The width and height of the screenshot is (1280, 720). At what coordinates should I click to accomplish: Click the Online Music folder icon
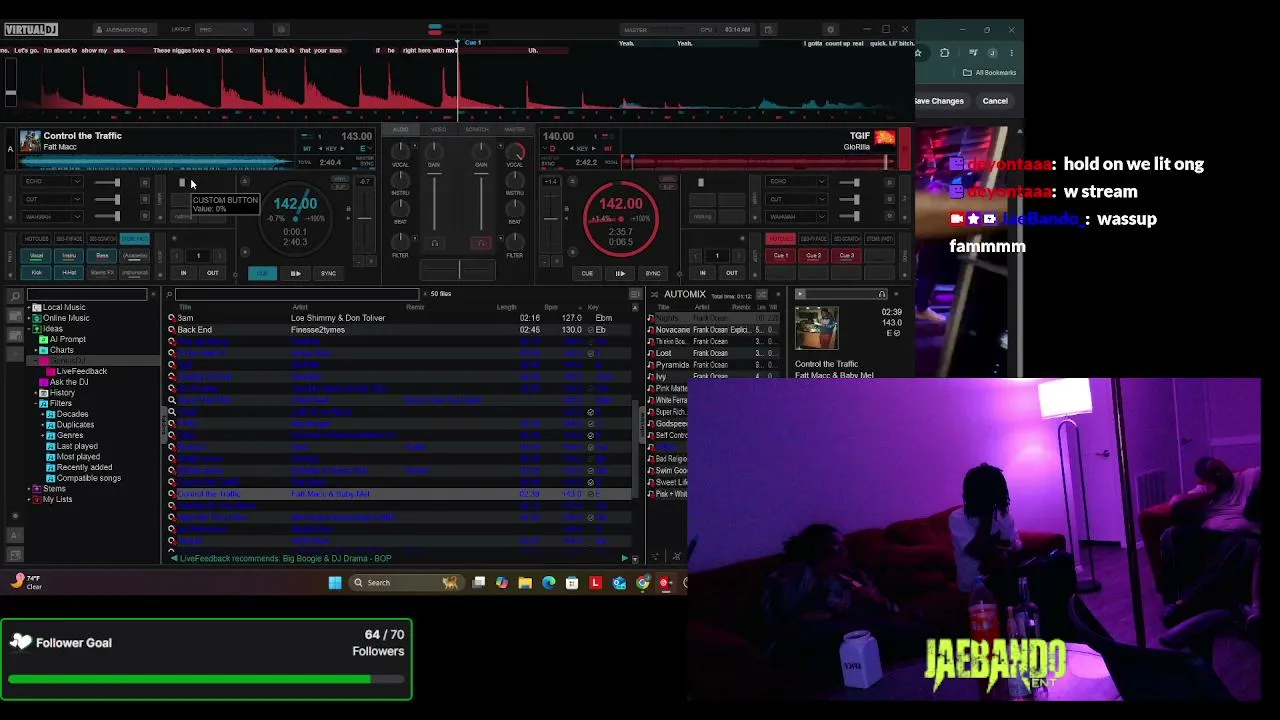click(37, 318)
